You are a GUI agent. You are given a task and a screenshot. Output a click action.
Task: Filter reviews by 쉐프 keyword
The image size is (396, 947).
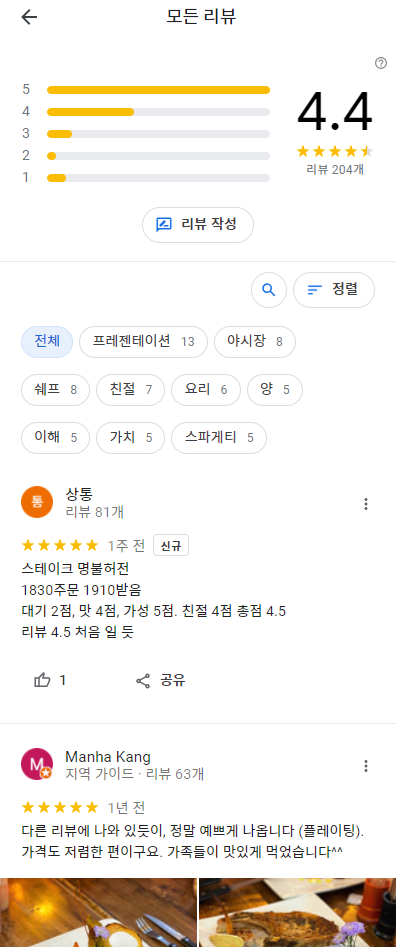[56, 390]
